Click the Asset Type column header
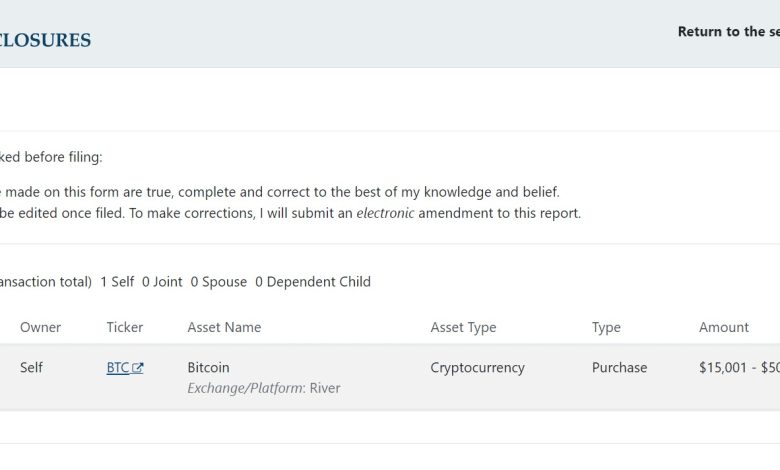This screenshot has width=780, height=470. tap(463, 327)
